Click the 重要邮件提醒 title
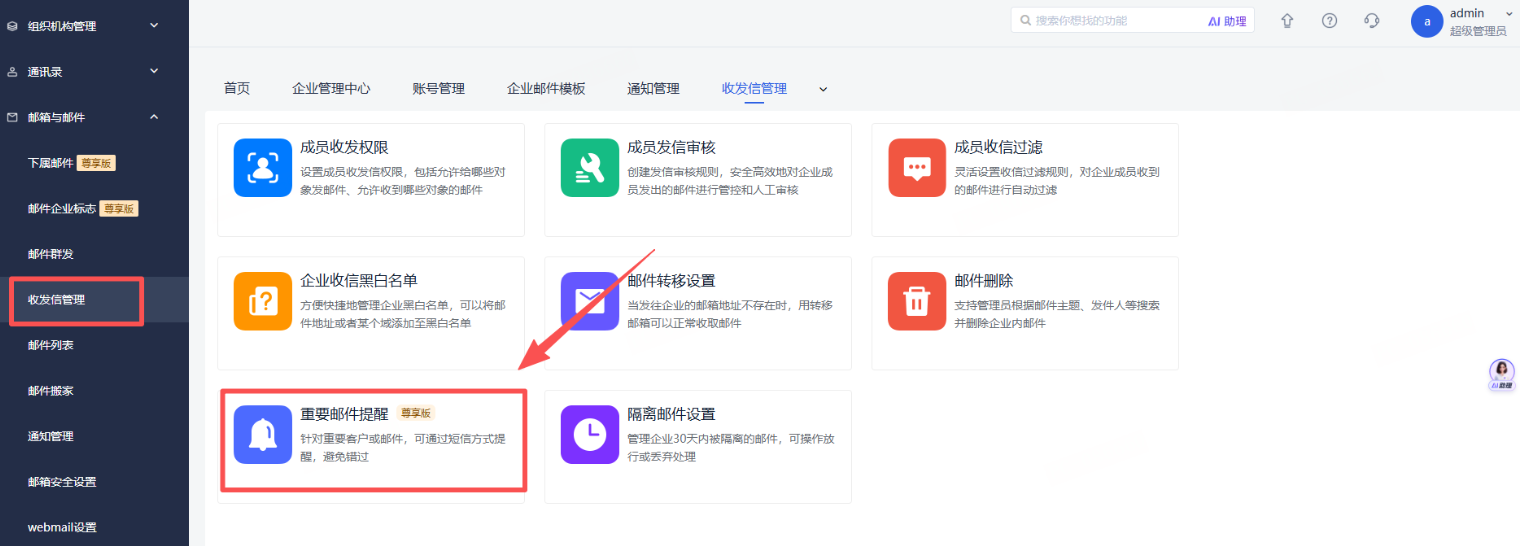Screen dimensions: 1520x546 344,414
